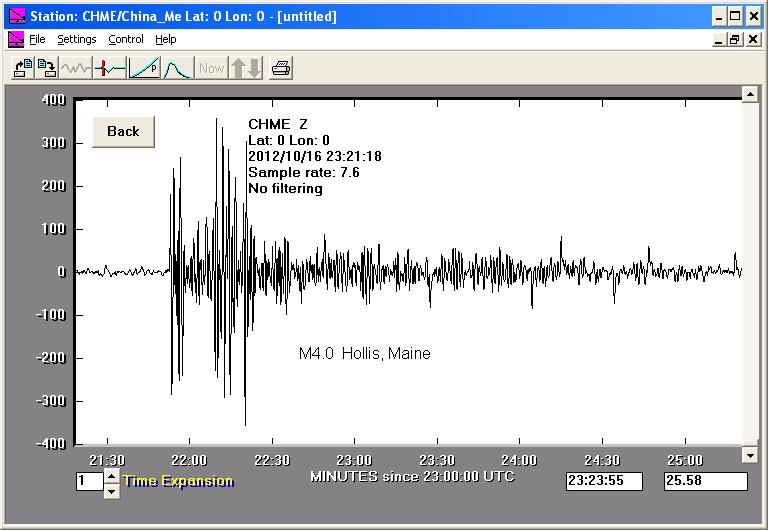
Task: Click the Now toolbar button
Action: tap(211, 68)
